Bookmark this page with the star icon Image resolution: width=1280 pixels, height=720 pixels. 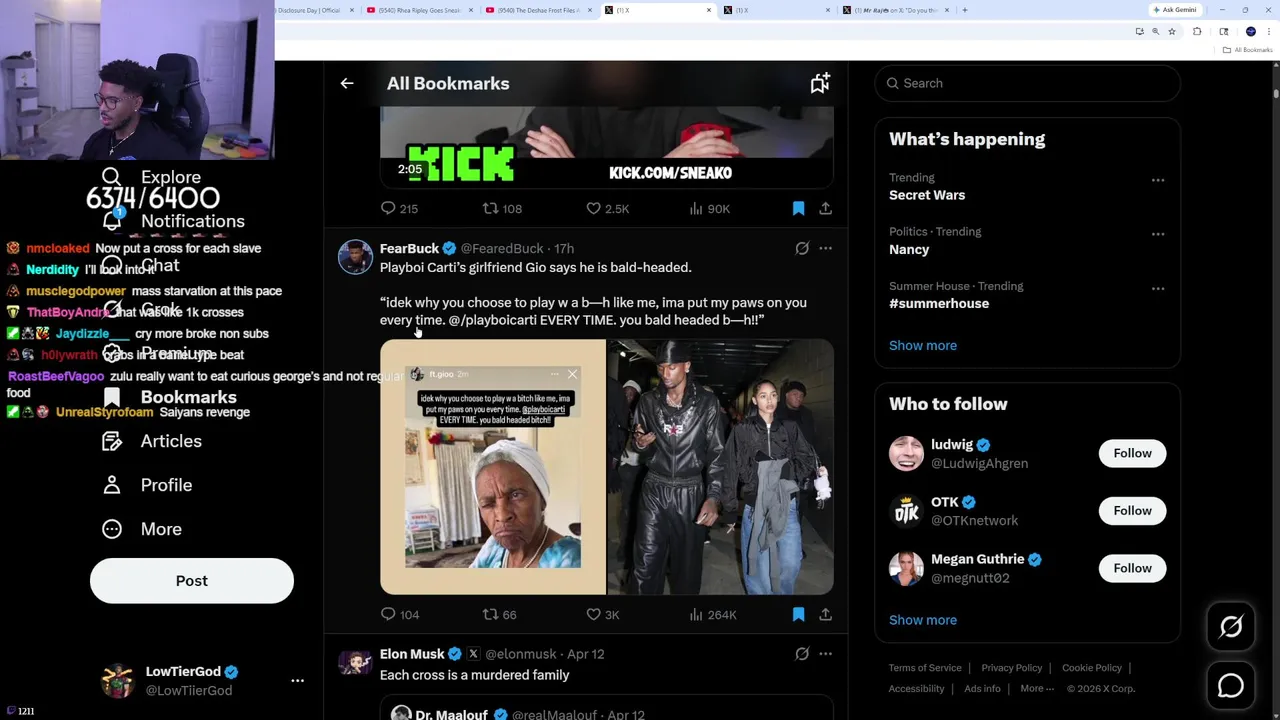click(x=1172, y=32)
